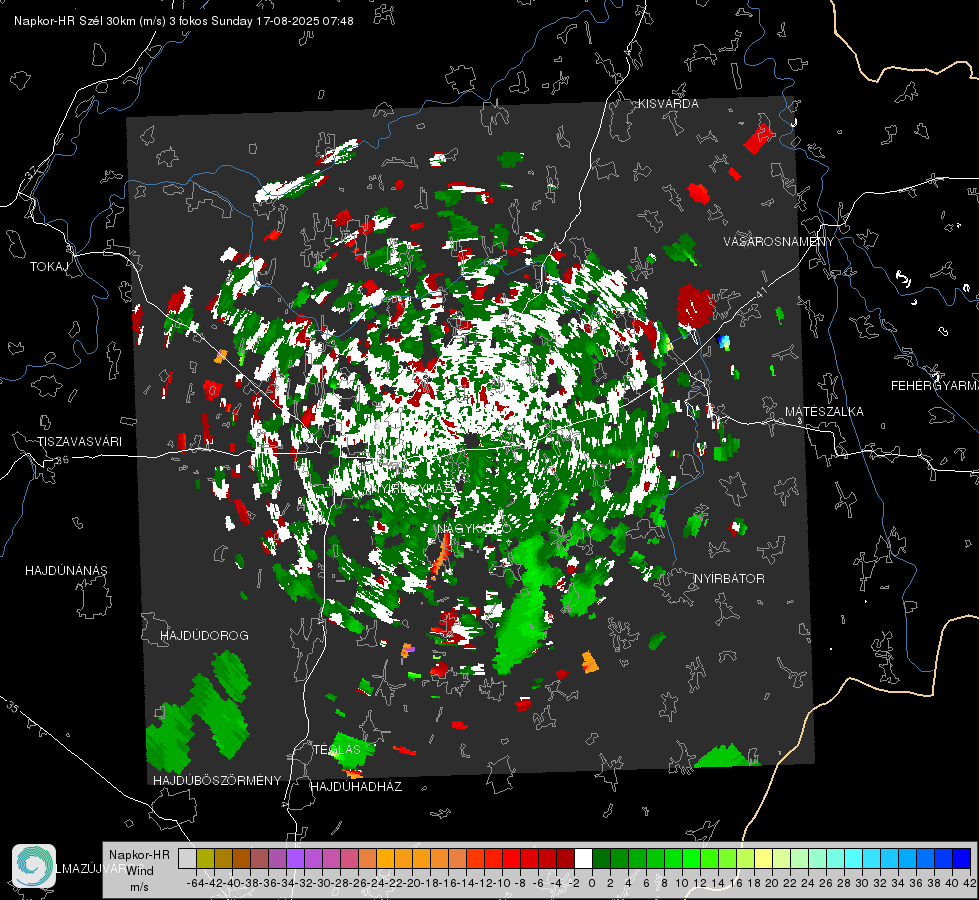Select road number 41 near Vásárosnamény

click(760, 292)
